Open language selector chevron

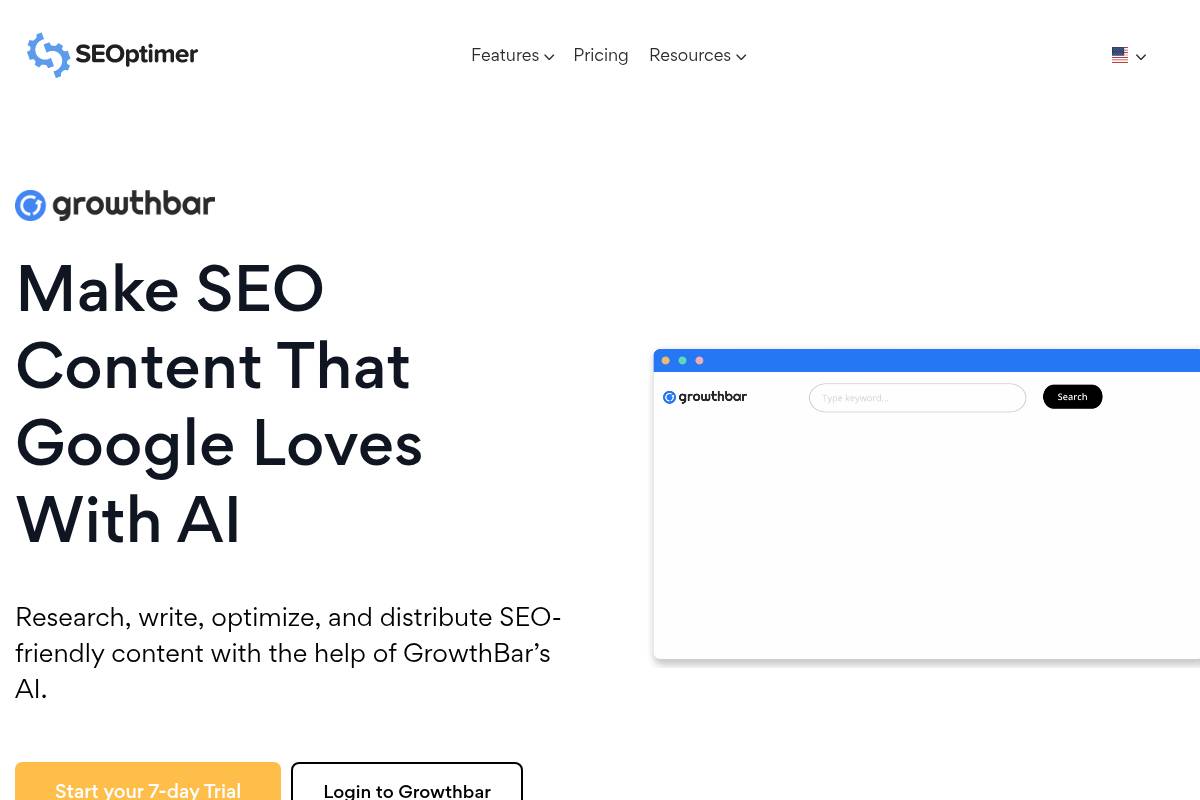(1141, 57)
